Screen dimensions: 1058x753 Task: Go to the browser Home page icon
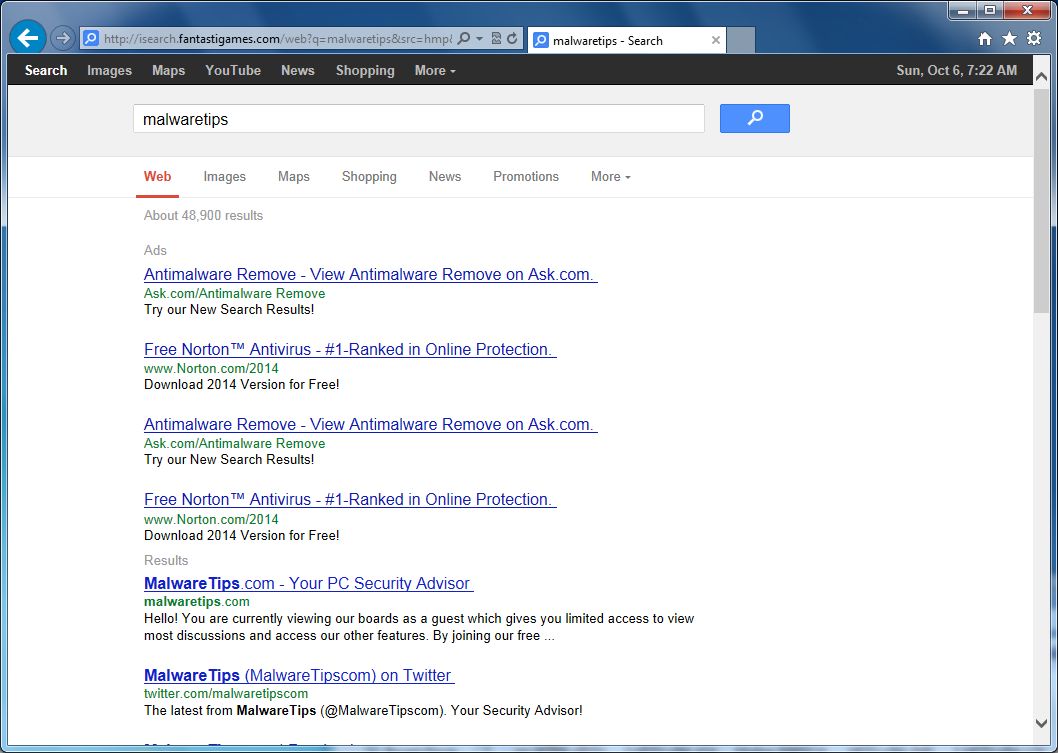tap(985, 39)
